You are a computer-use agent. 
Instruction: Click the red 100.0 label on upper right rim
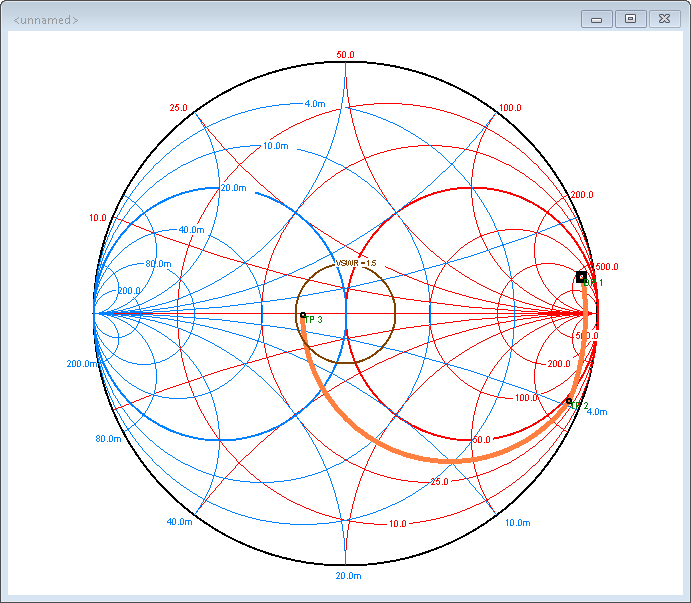pyautogui.click(x=510, y=108)
